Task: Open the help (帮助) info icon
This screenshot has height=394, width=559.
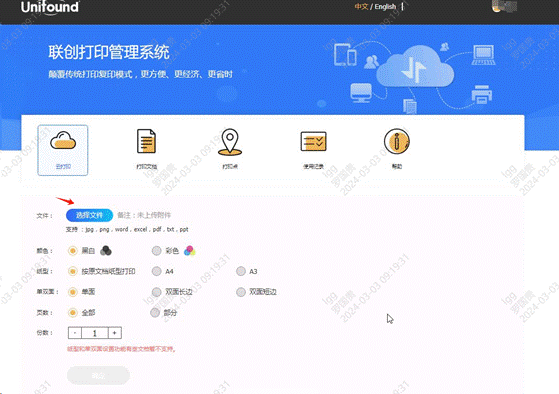Action: 397,141
